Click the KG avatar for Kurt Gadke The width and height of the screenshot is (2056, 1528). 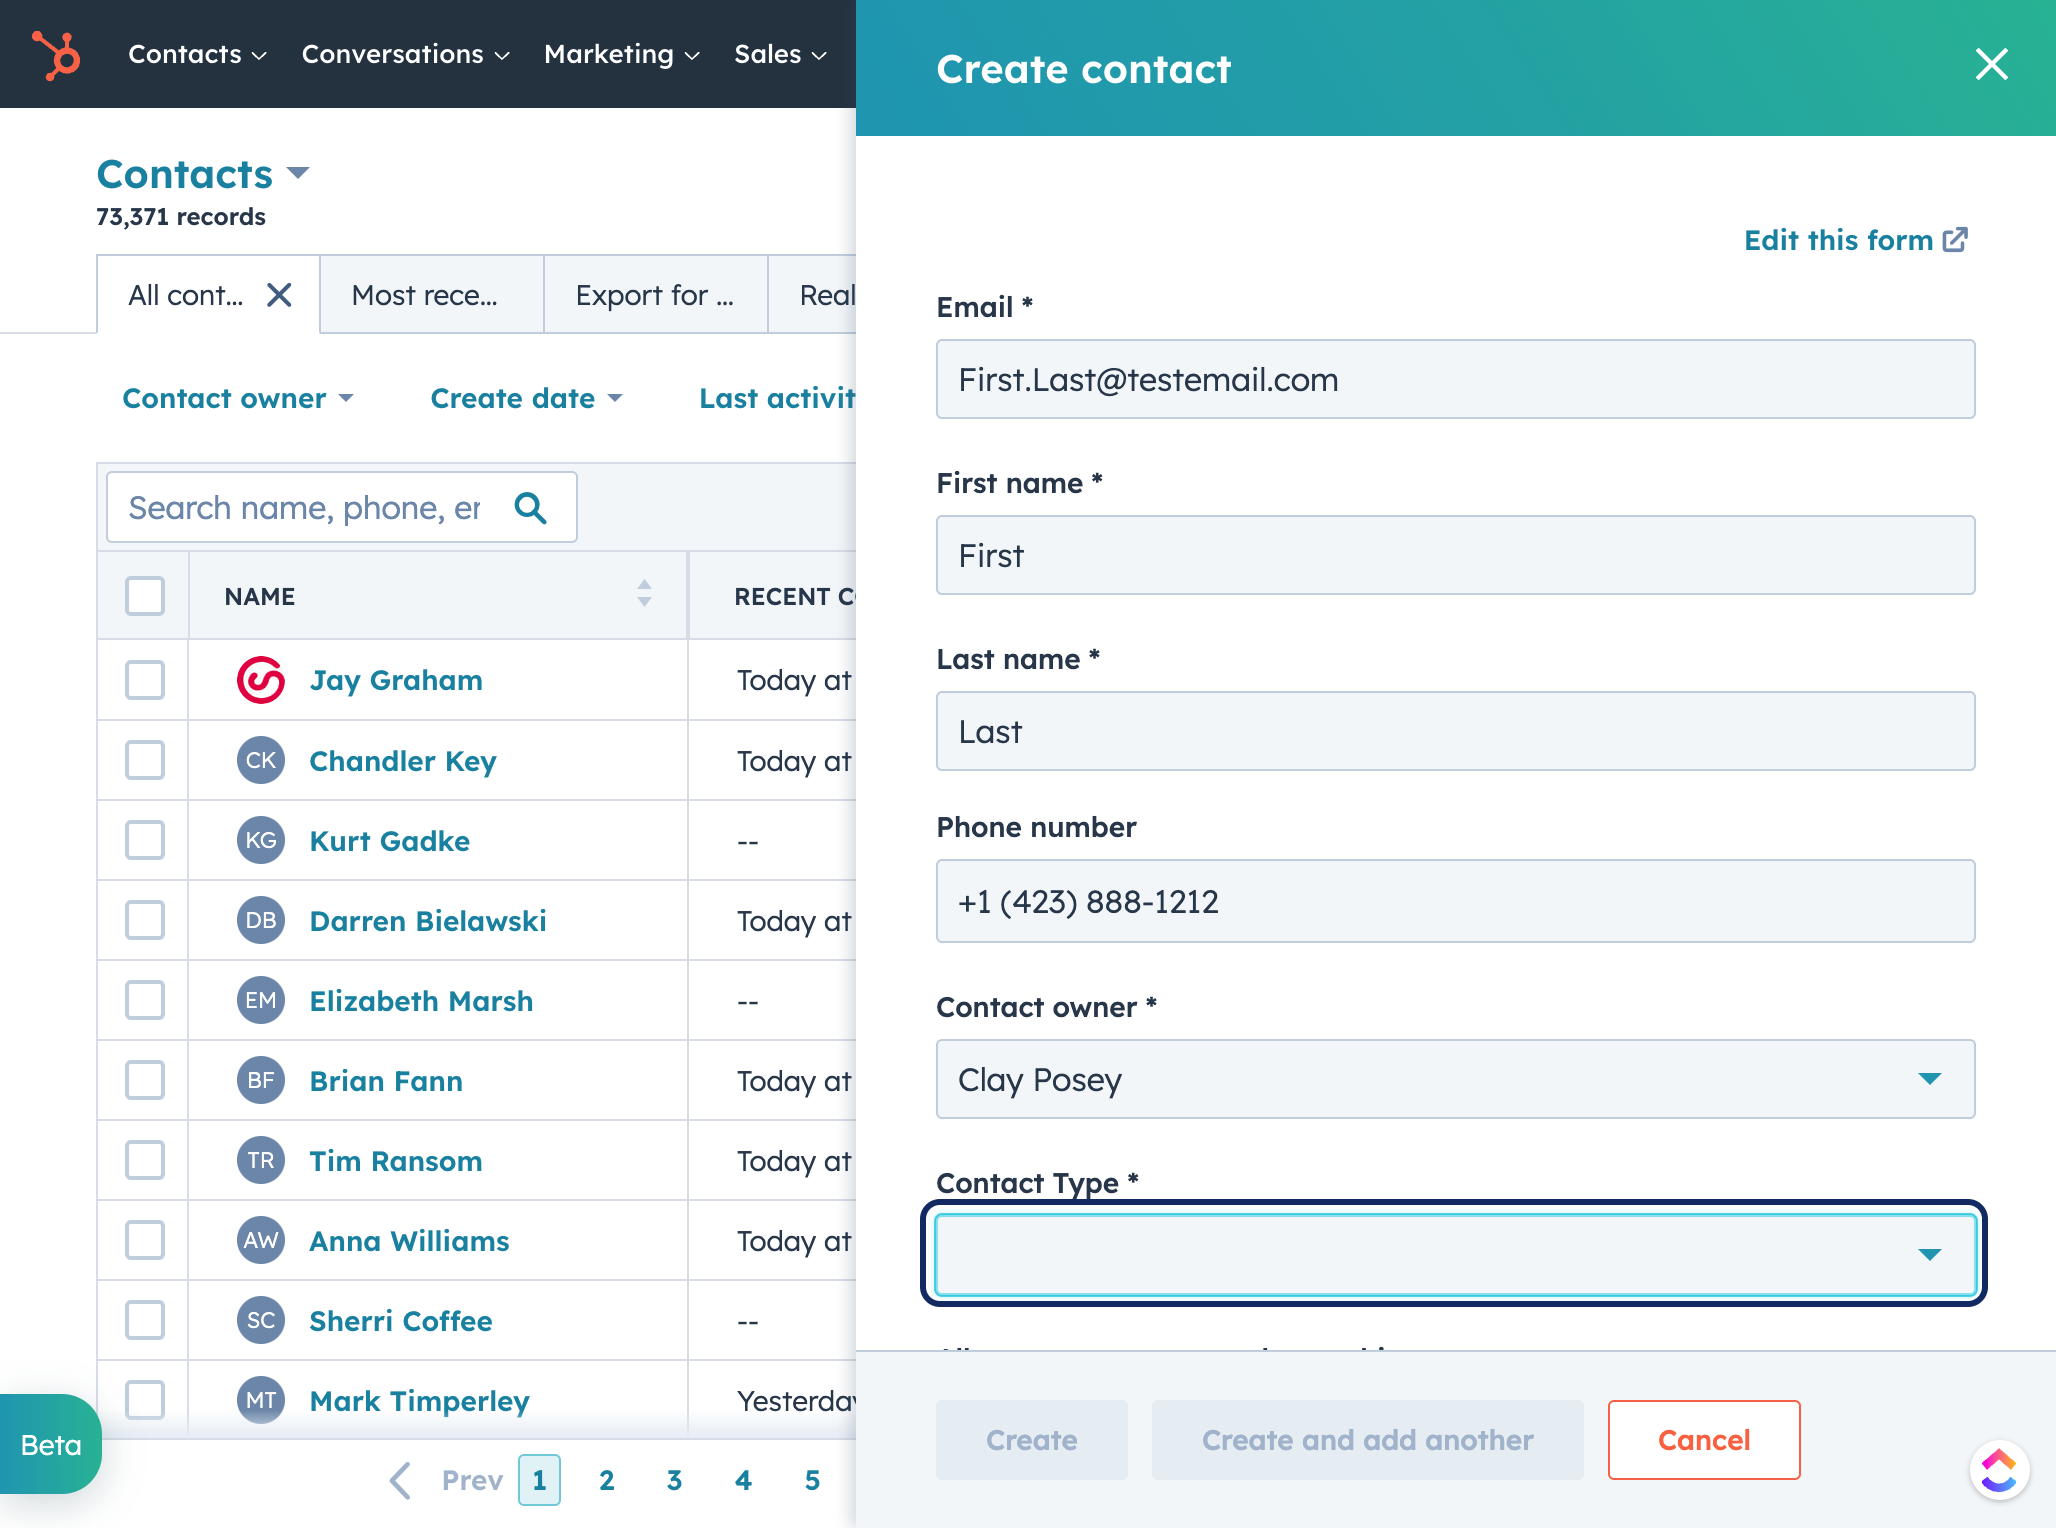261,840
